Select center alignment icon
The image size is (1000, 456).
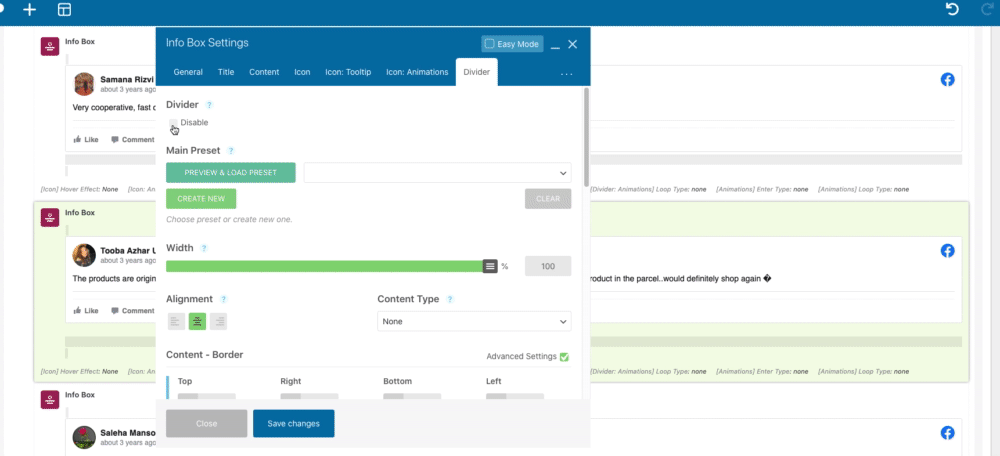click(198, 321)
